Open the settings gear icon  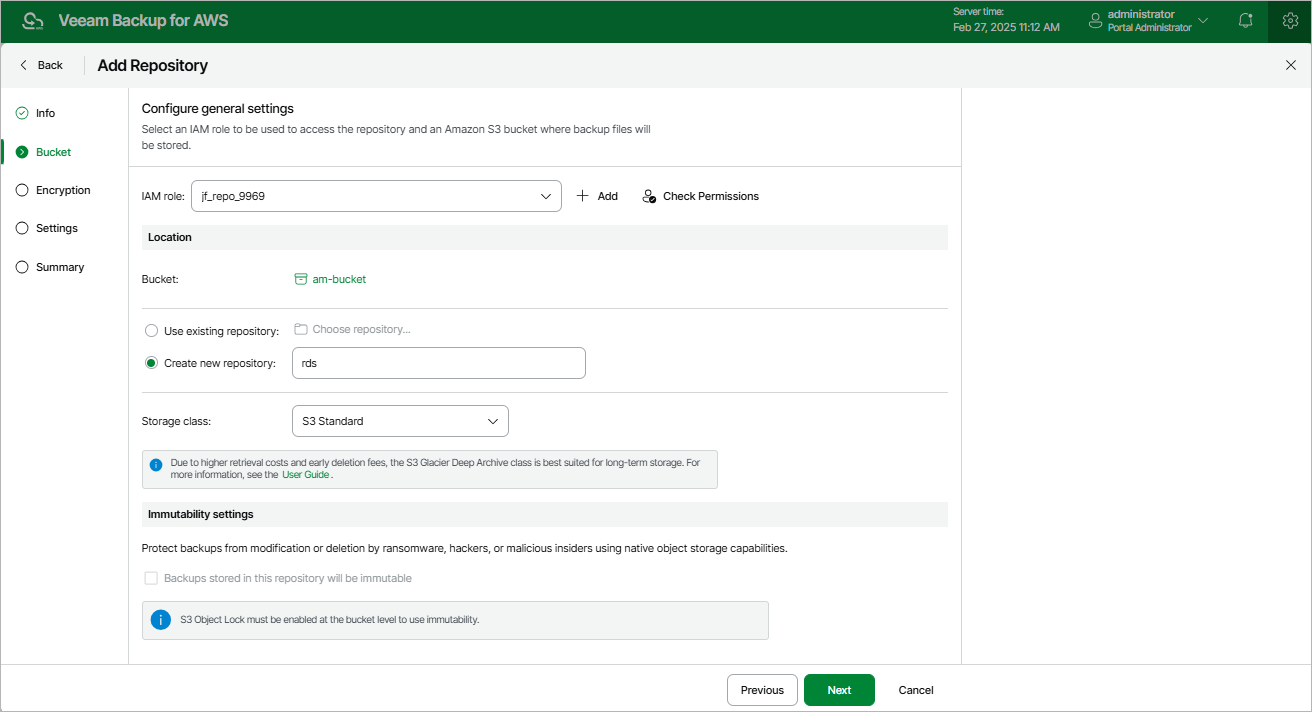1290,21
